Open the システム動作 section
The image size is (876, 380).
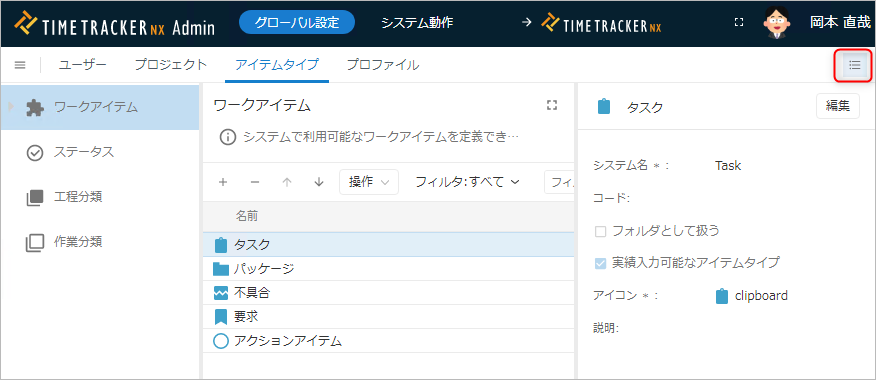(x=417, y=23)
